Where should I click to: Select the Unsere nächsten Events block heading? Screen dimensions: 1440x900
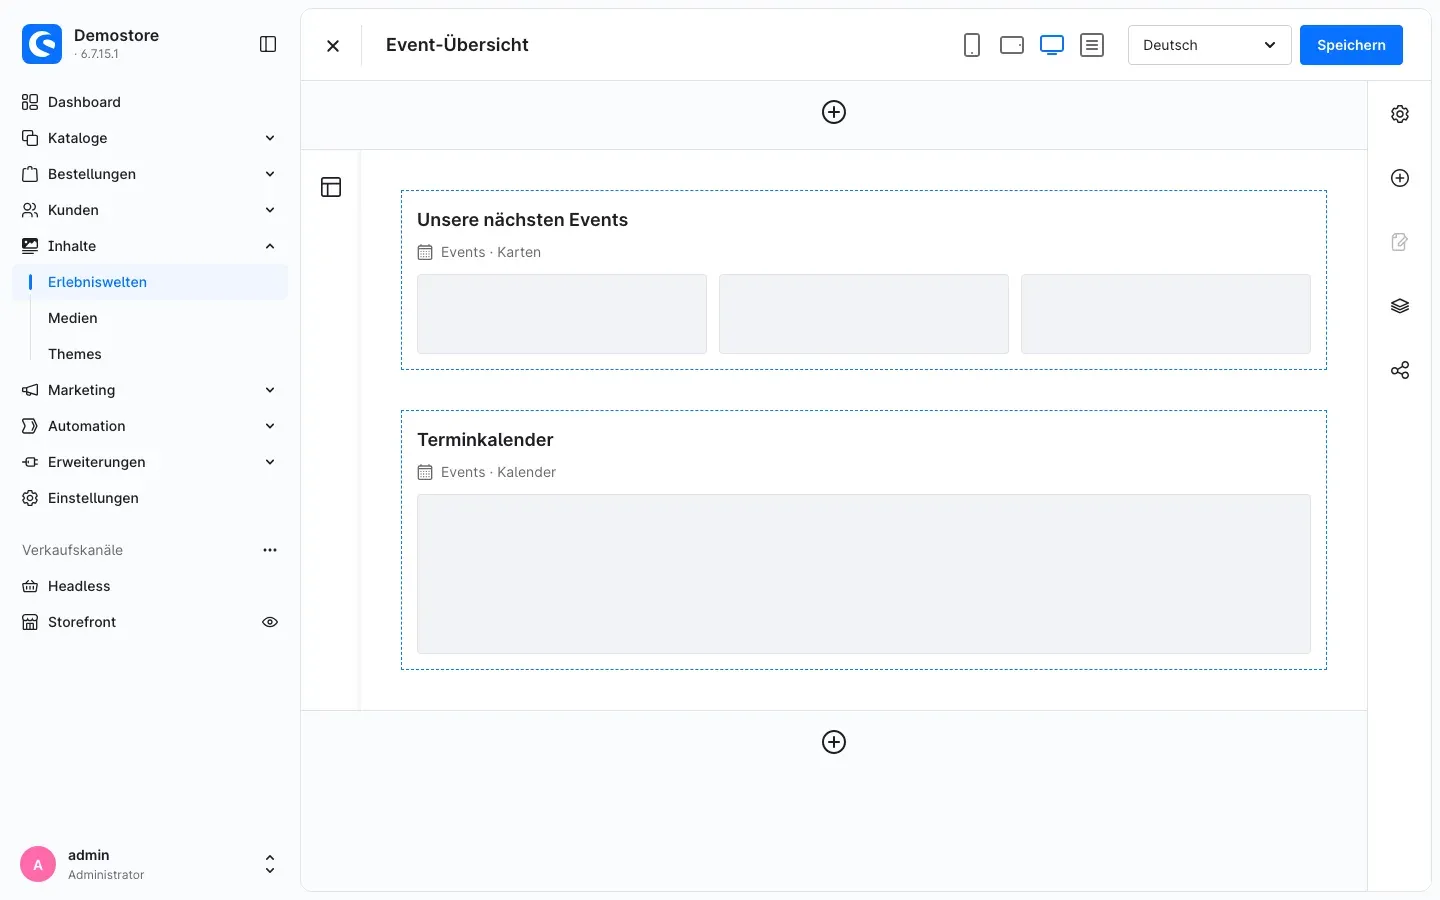522,220
